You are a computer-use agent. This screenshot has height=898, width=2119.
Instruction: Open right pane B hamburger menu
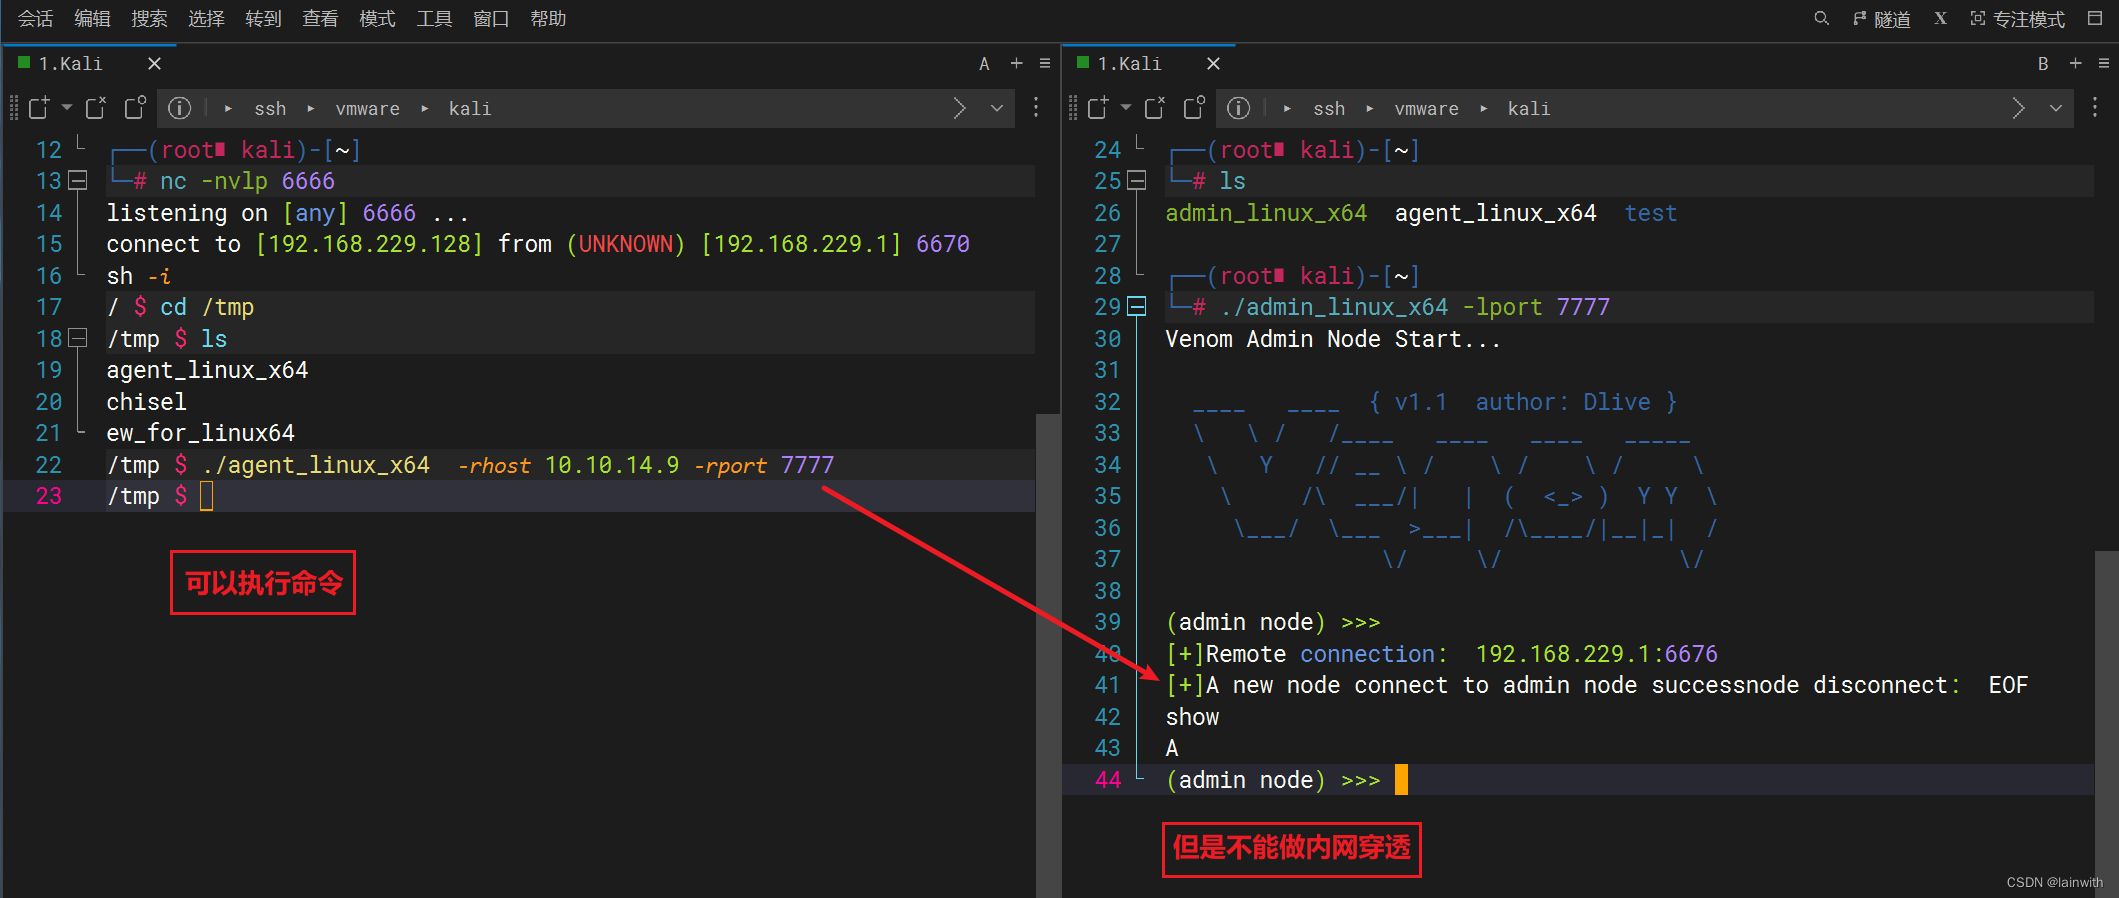click(2104, 63)
